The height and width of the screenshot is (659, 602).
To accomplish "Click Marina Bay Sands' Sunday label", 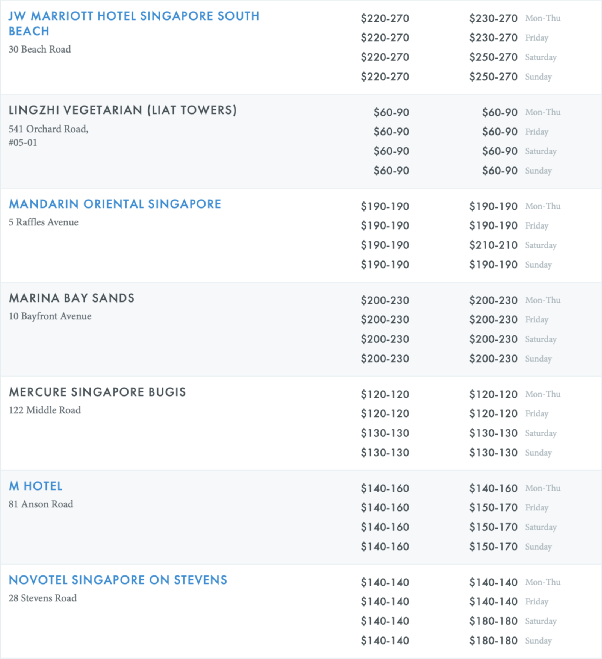I will 538,359.
